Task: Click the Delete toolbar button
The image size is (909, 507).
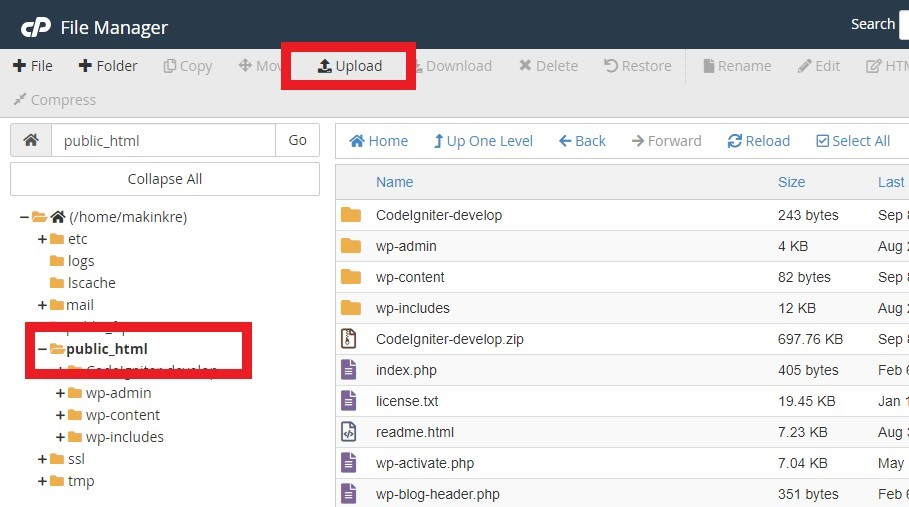Action: [x=548, y=66]
